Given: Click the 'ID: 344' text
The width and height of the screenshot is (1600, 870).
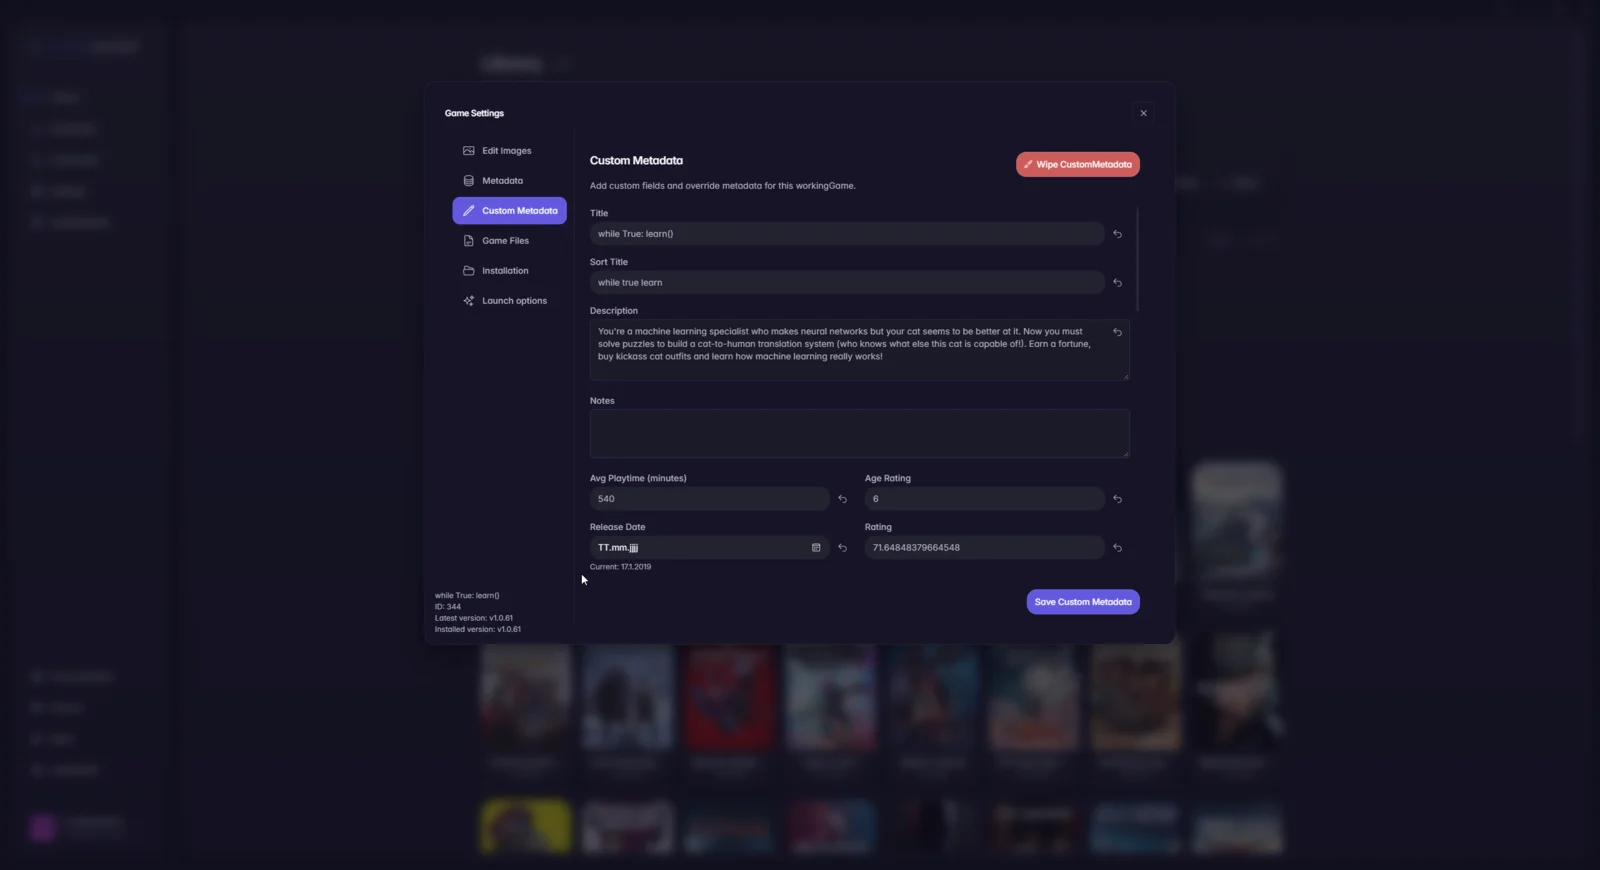Looking at the screenshot, I should 448,607.
